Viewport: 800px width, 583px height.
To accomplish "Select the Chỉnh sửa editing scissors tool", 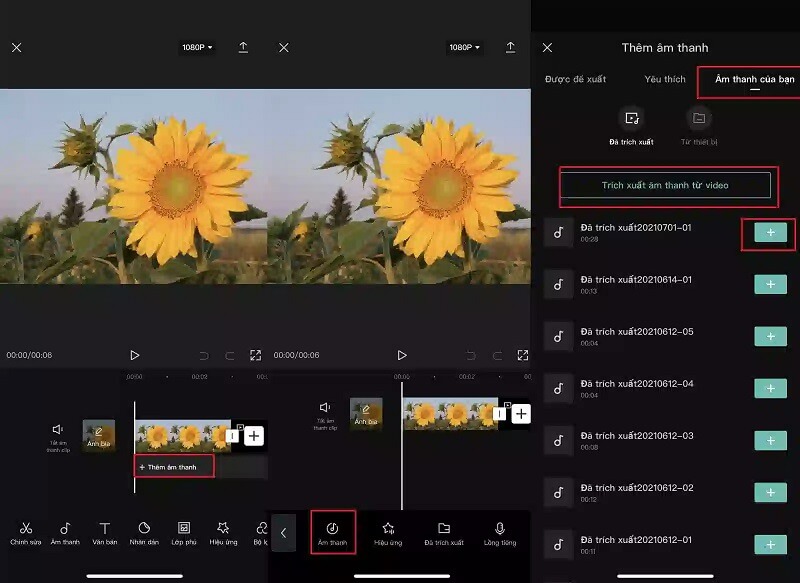I will [x=26, y=527].
